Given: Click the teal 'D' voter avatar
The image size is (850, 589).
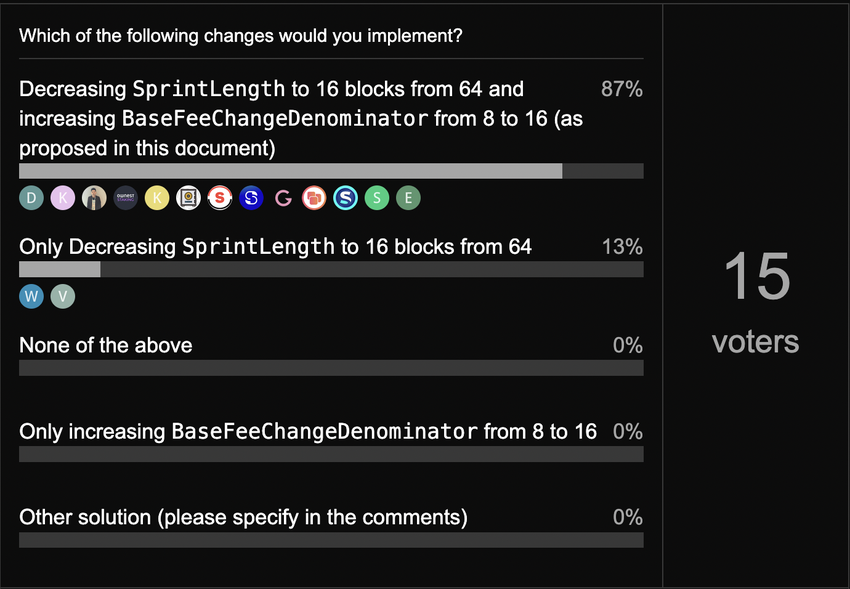Looking at the screenshot, I should [31, 198].
